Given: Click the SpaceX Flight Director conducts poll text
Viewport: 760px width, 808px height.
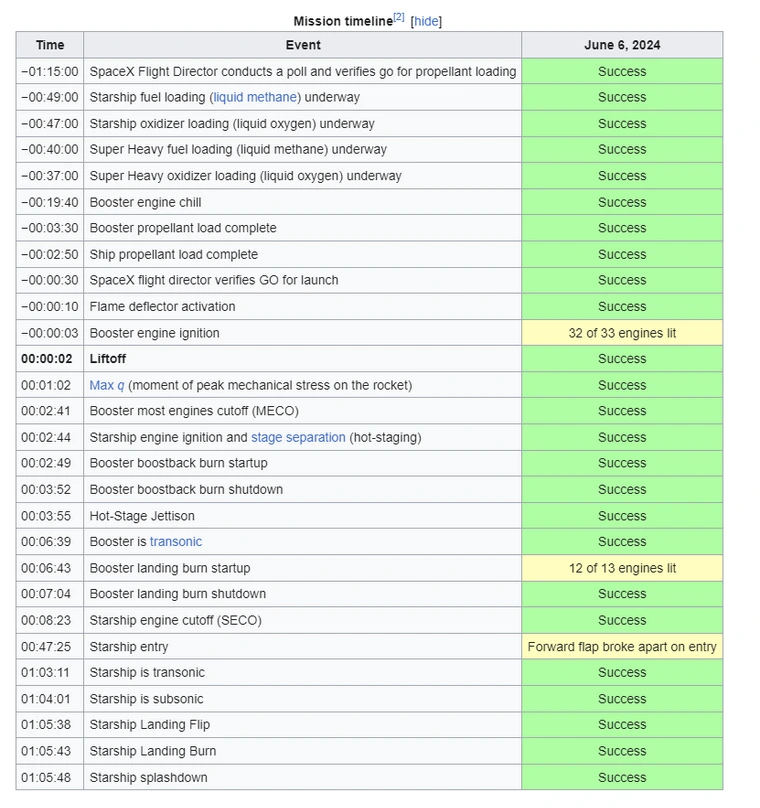Looking at the screenshot, I should coord(302,71).
